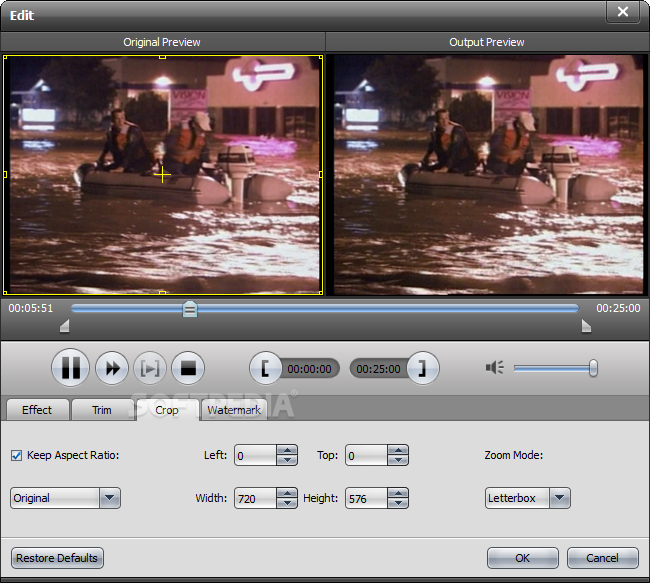Set trim end with right bracket button

coord(422,368)
